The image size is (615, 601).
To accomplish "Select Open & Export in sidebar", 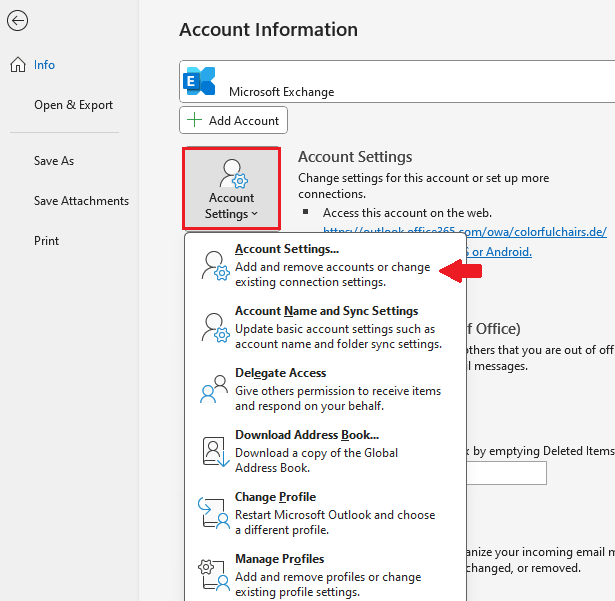I will point(73,105).
